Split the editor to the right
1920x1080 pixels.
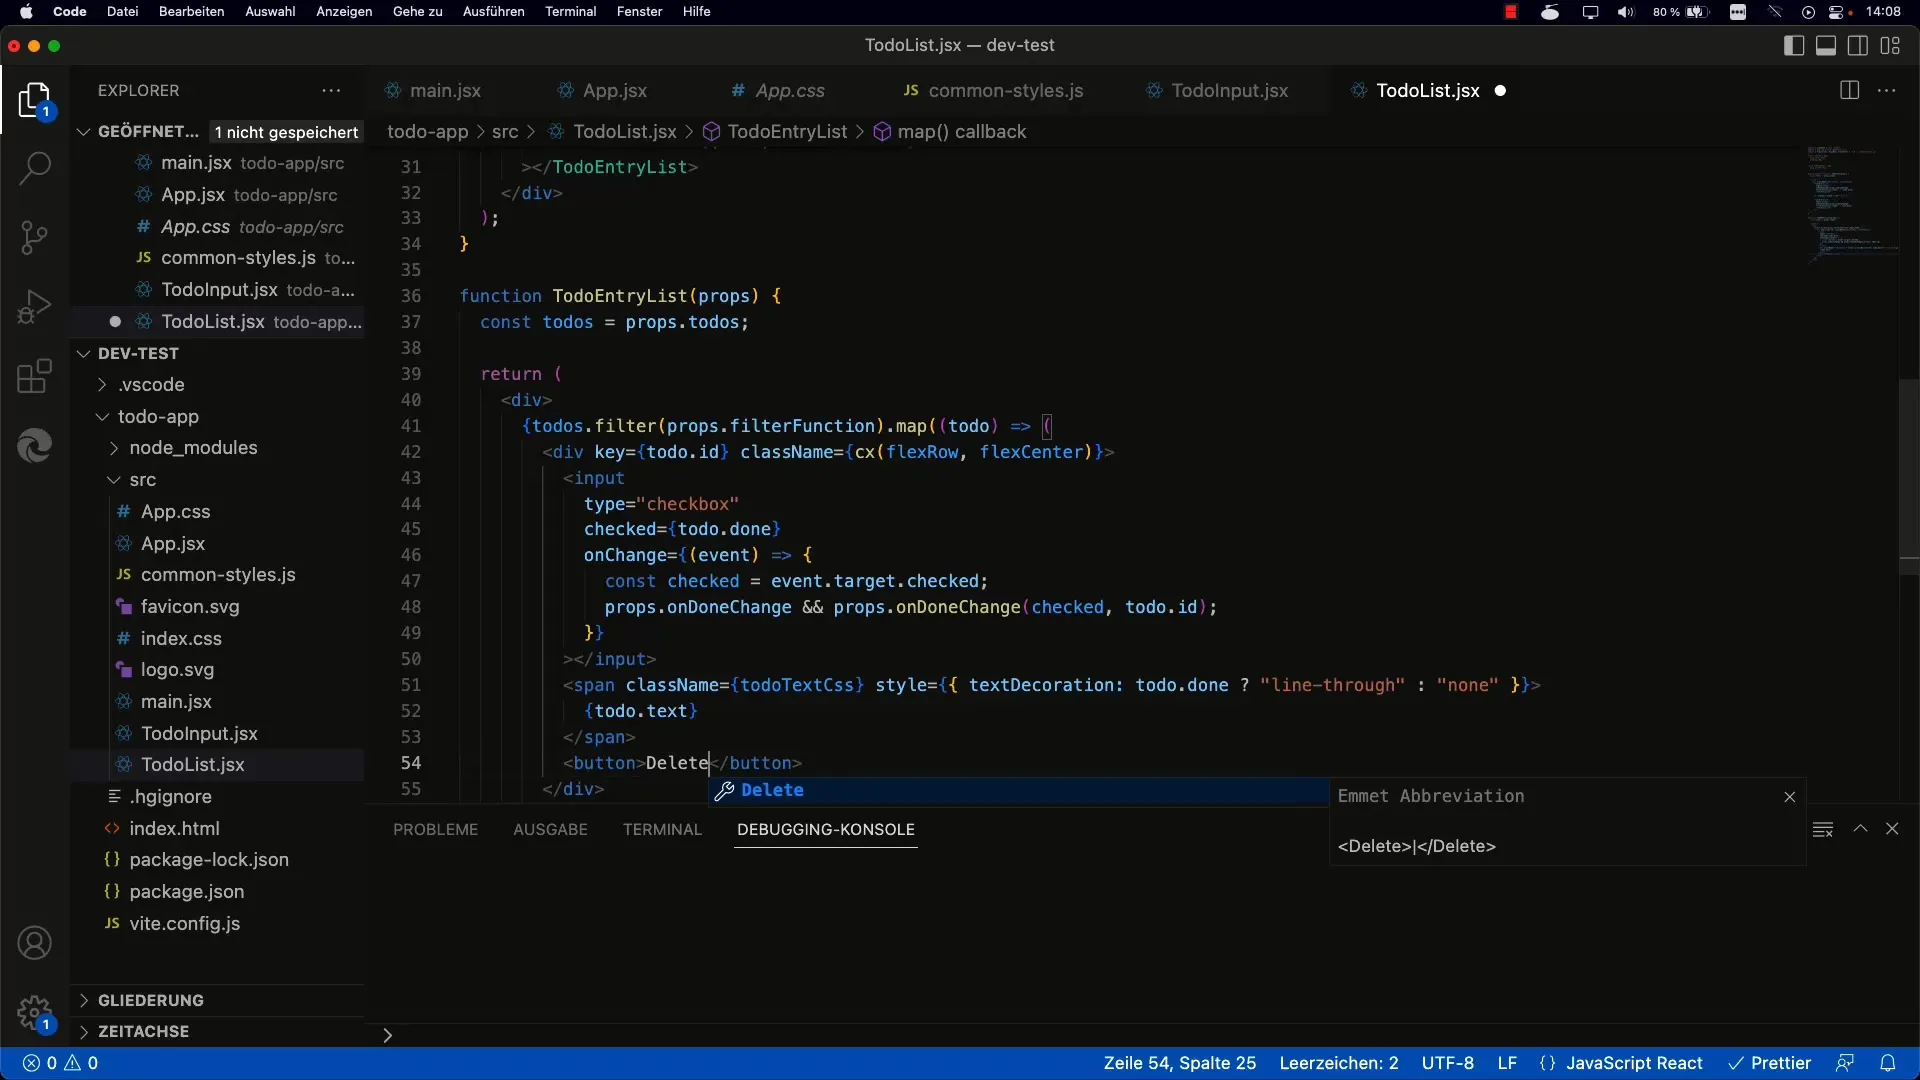1849,90
